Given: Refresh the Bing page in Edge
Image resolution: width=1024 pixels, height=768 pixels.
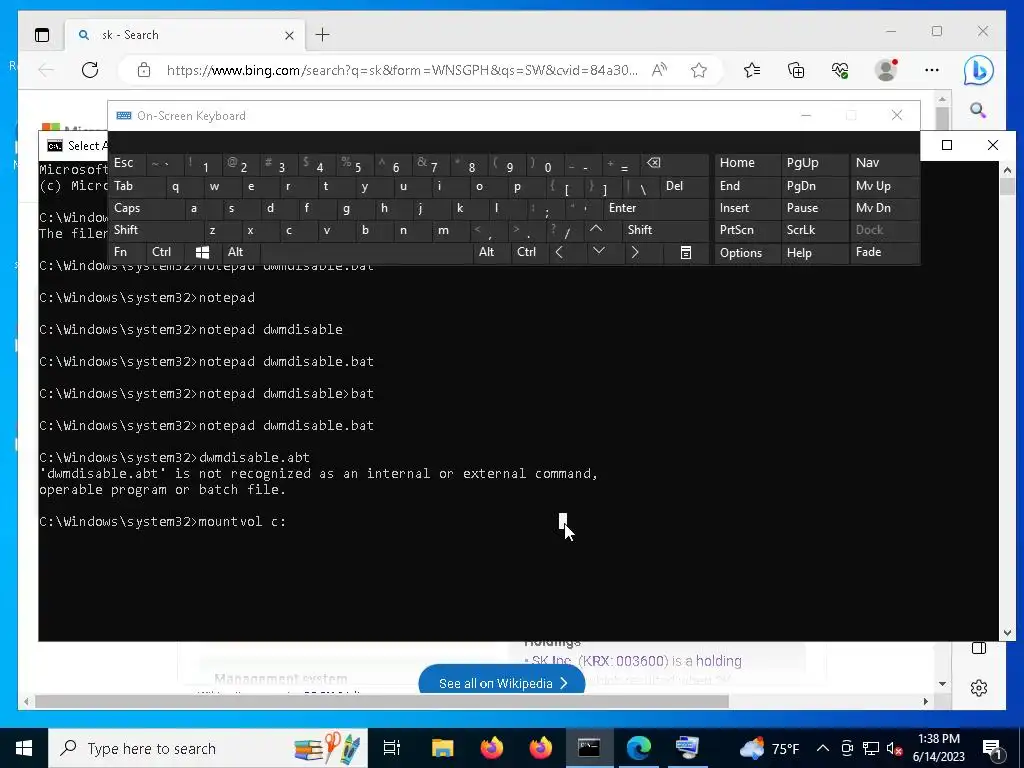Looking at the screenshot, I should point(90,70).
